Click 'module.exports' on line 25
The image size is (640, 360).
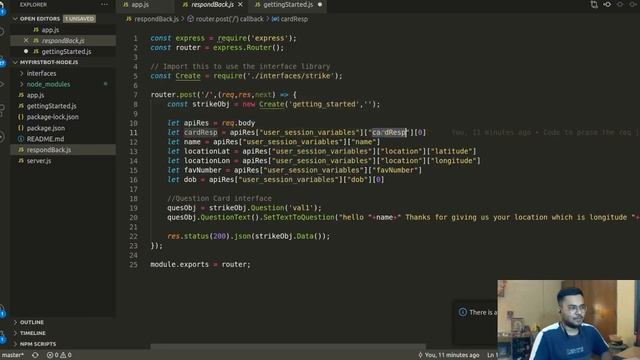tap(179, 264)
